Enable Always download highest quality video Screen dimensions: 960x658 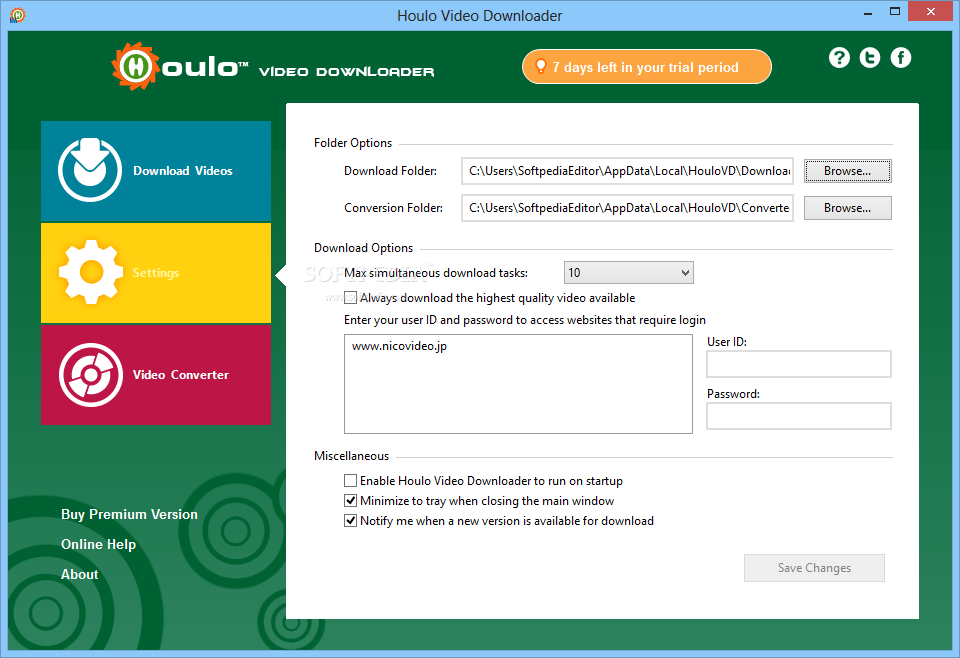pyautogui.click(x=350, y=298)
